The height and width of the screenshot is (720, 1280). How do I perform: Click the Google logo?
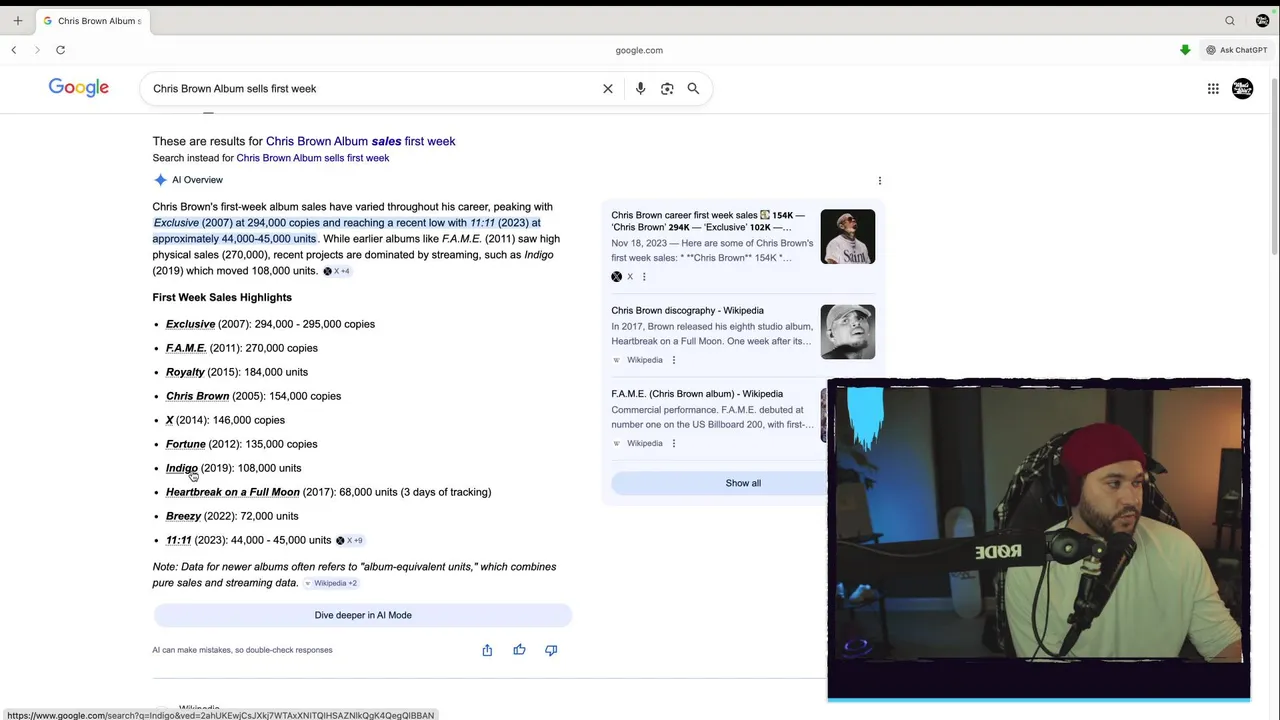tap(79, 88)
